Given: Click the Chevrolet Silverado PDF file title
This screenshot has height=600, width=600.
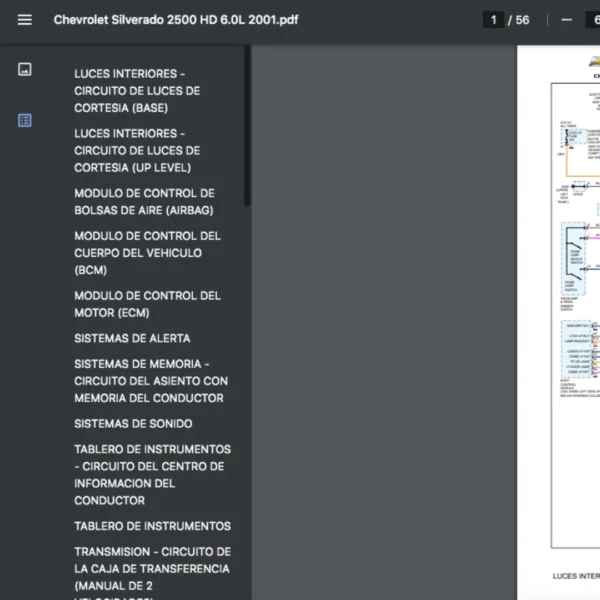Looking at the screenshot, I should pos(175,20).
